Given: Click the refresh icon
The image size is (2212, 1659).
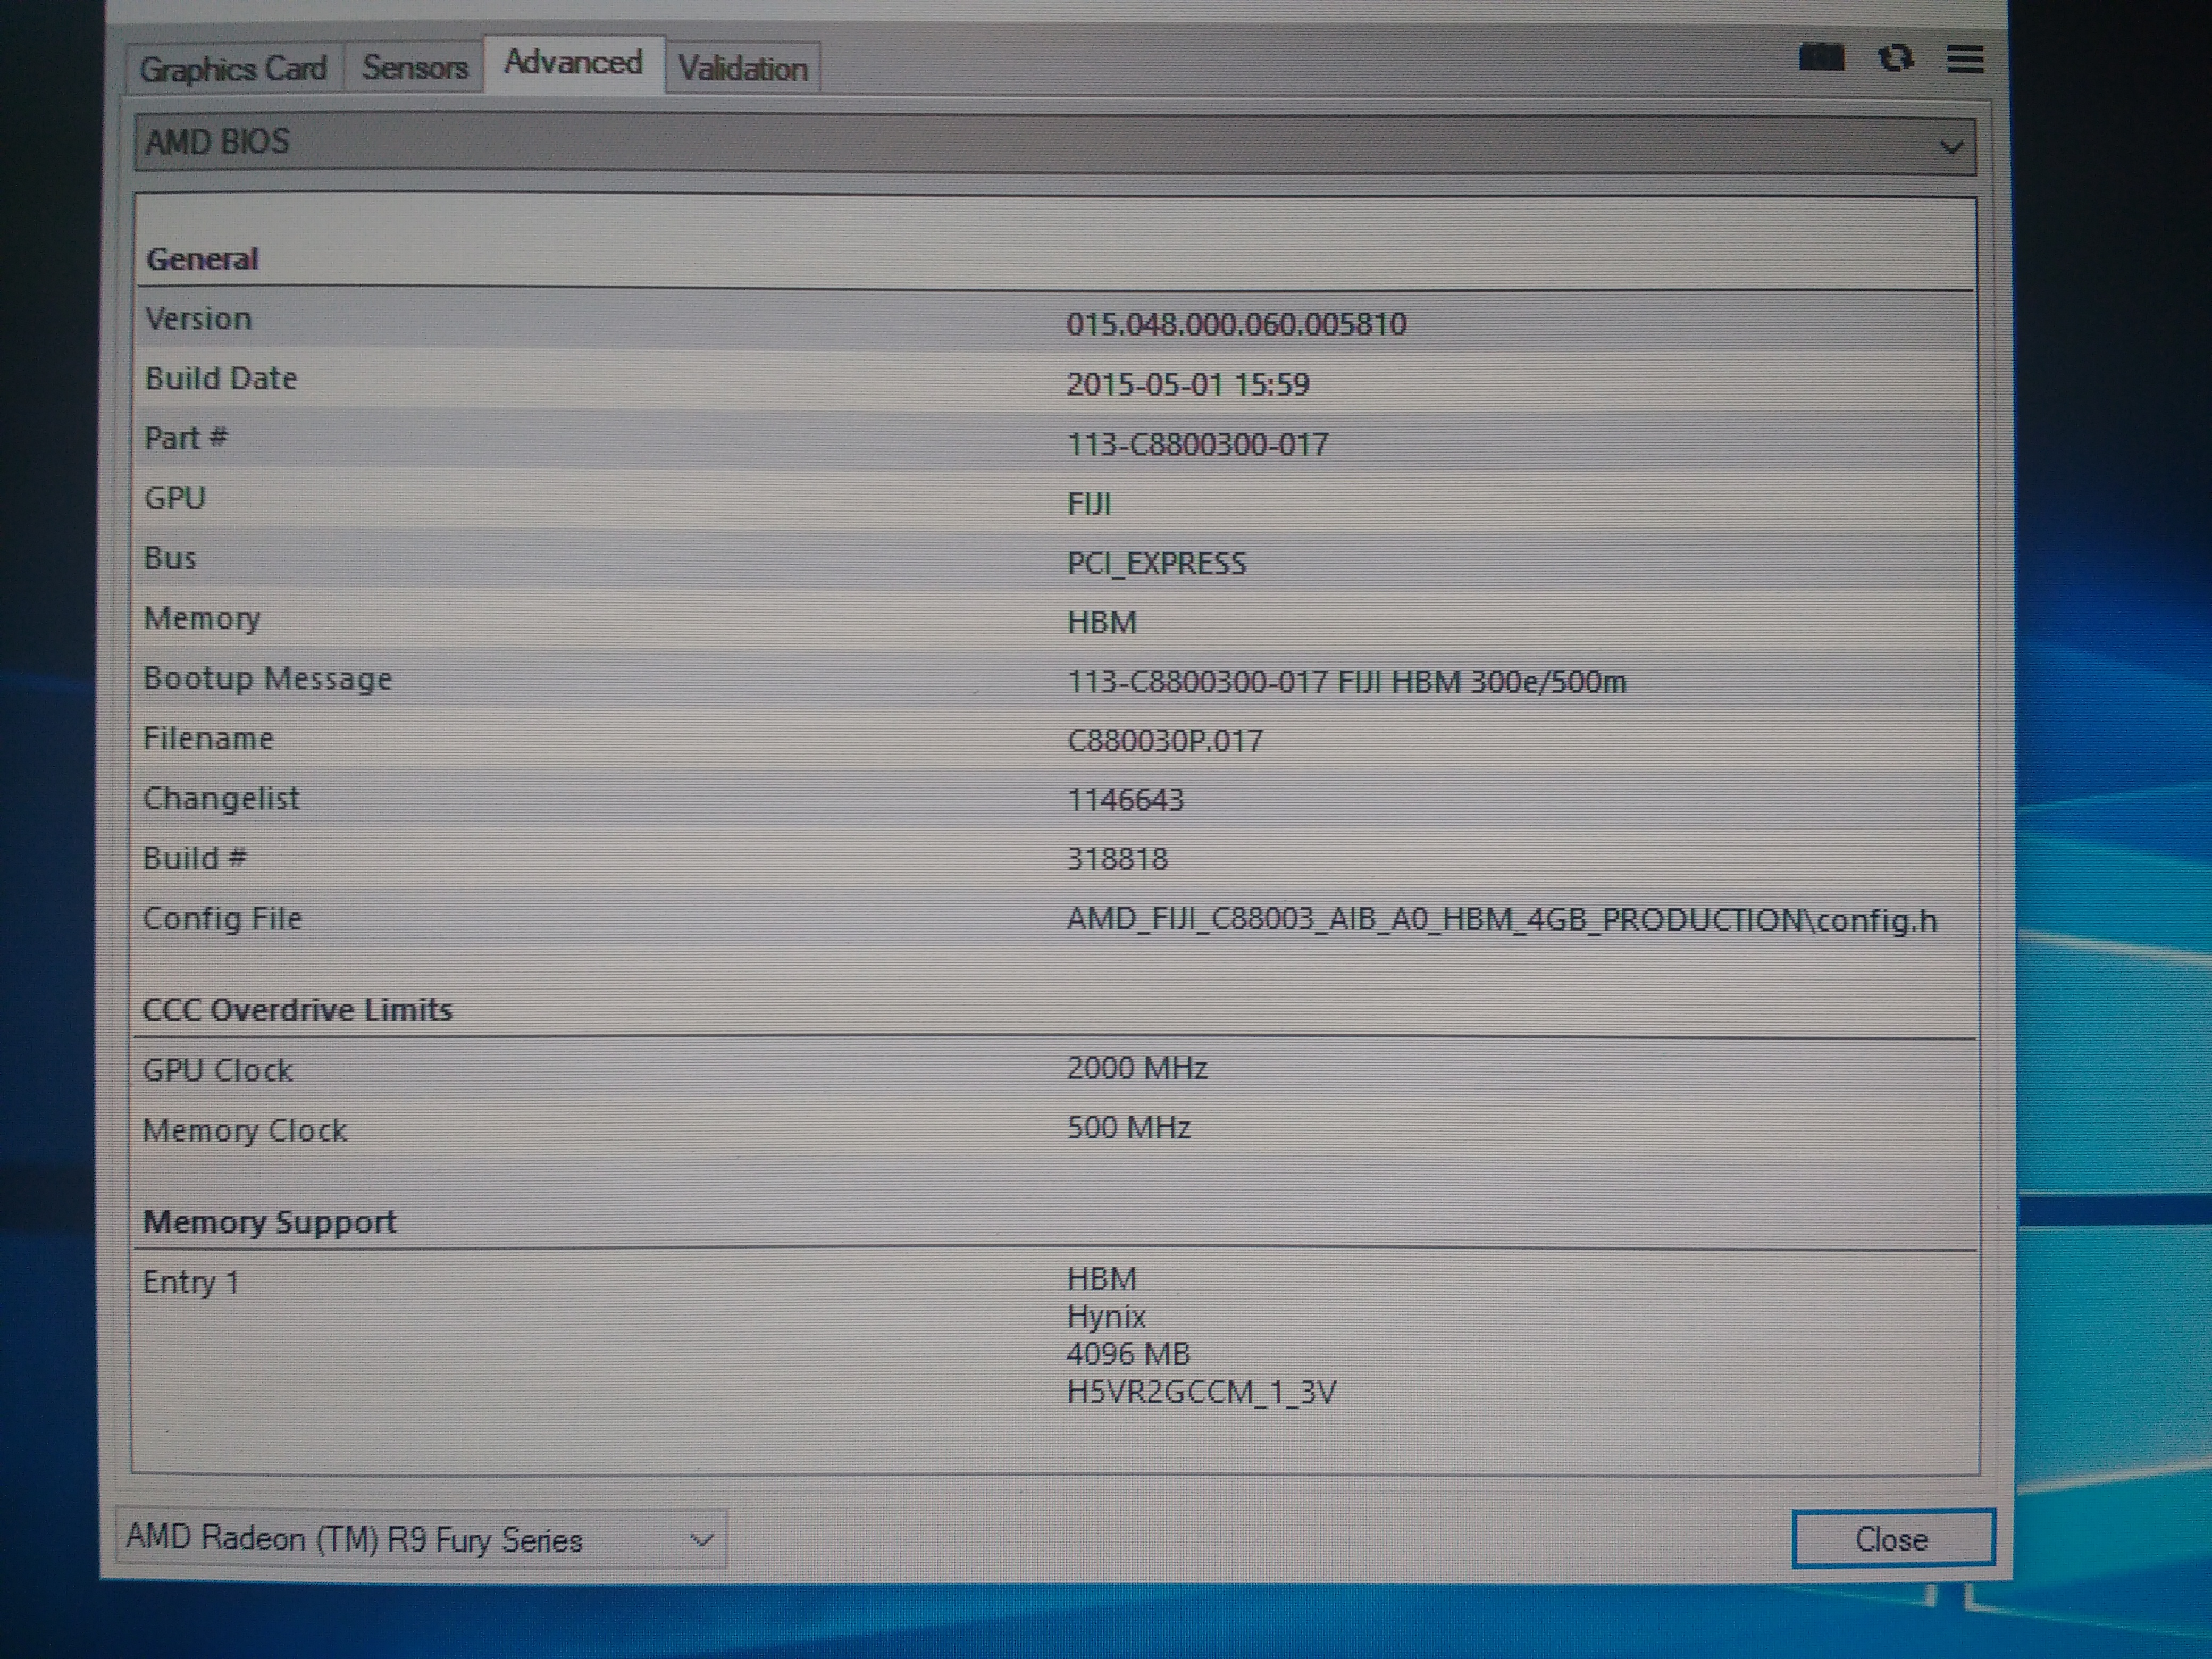Looking at the screenshot, I should (x=1895, y=58).
